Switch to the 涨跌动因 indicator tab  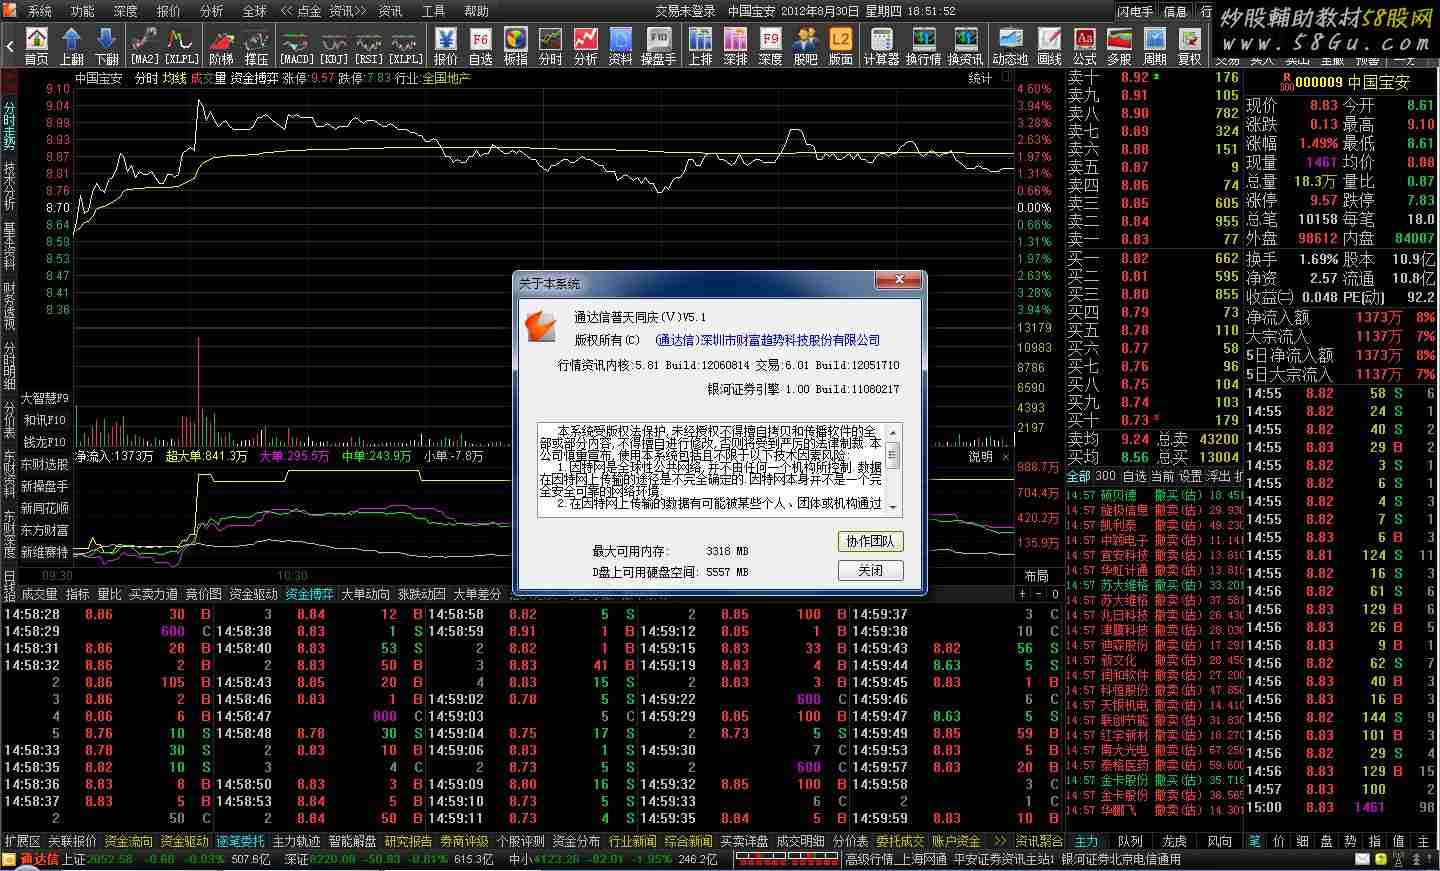422,594
